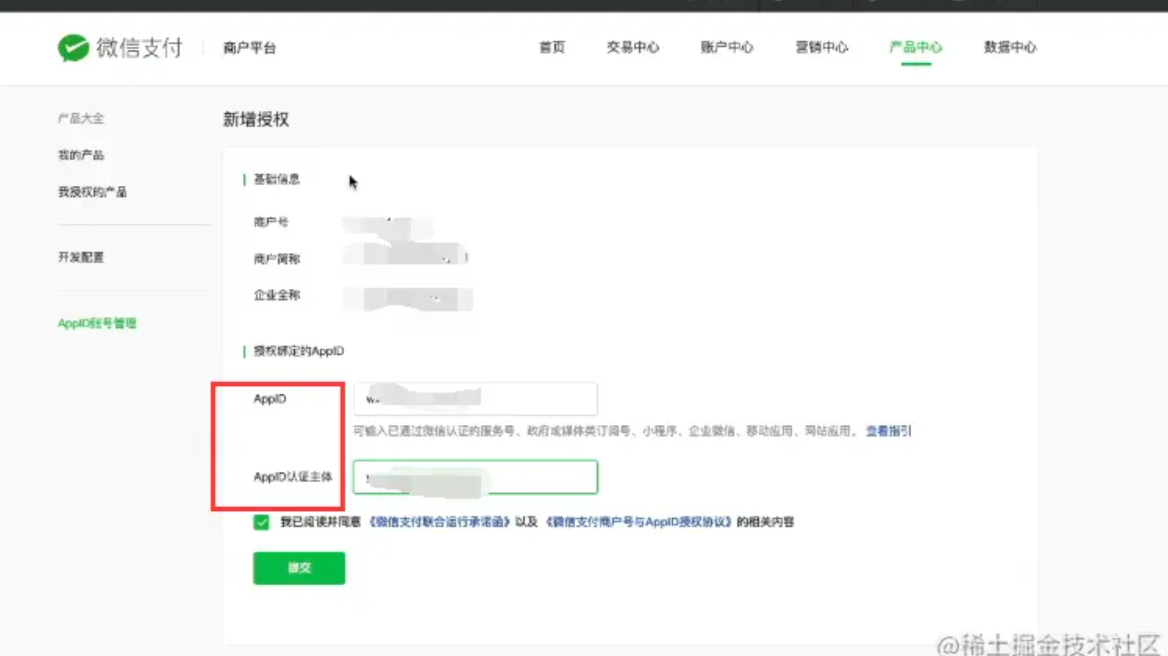Click the 授权绑定的AppID section heading

point(299,351)
